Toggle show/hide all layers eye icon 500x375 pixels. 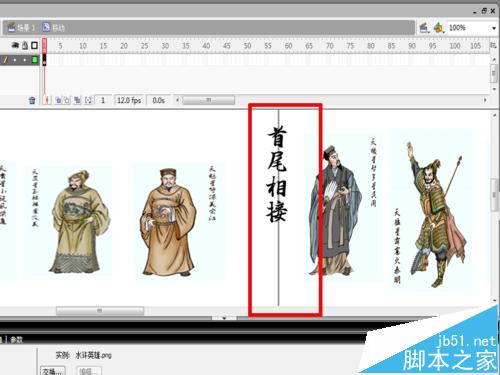point(15,45)
